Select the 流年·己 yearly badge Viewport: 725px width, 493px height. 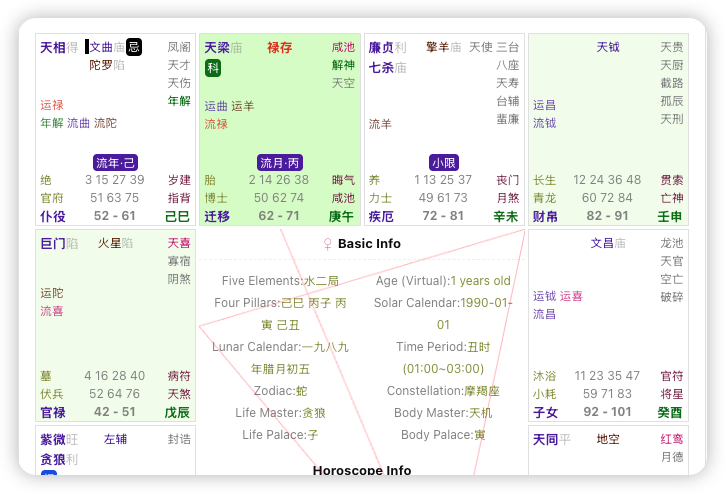[x=116, y=163]
